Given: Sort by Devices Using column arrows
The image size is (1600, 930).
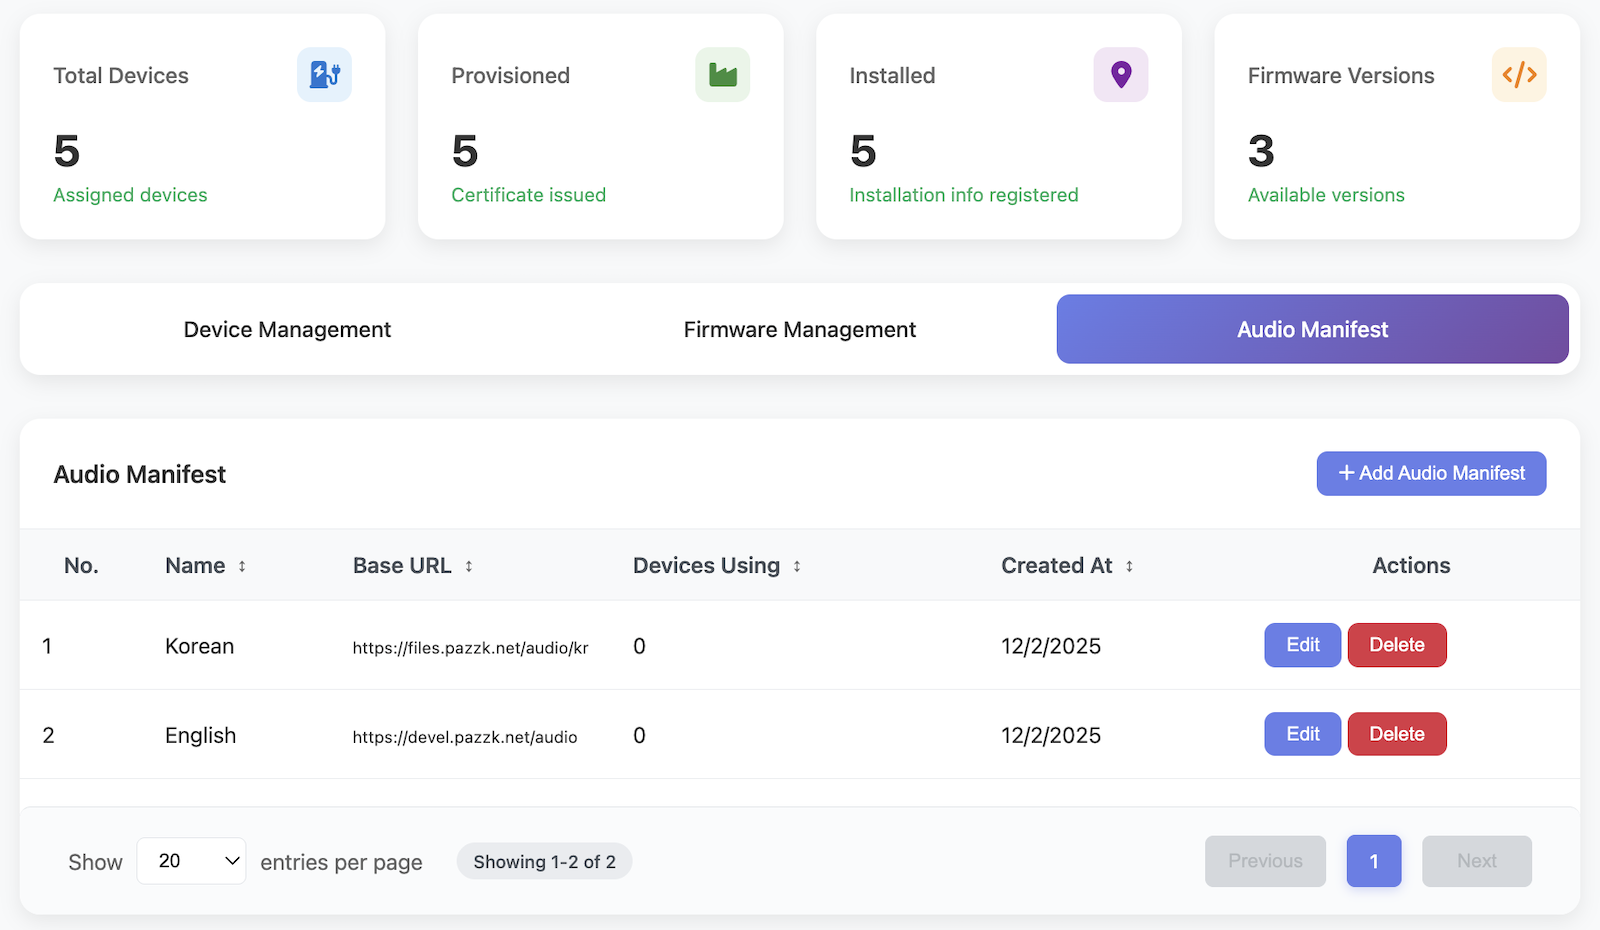Looking at the screenshot, I should click(797, 566).
